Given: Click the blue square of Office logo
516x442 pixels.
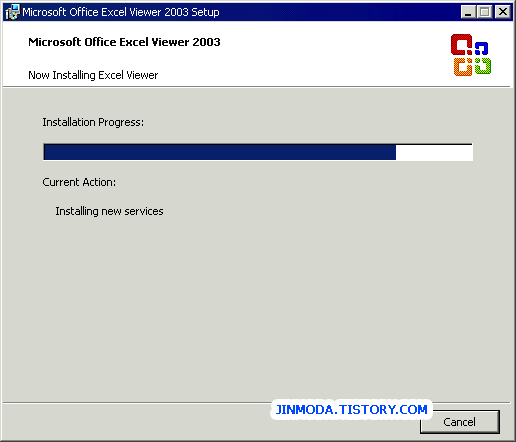Looking at the screenshot, I should coord(481,48).
